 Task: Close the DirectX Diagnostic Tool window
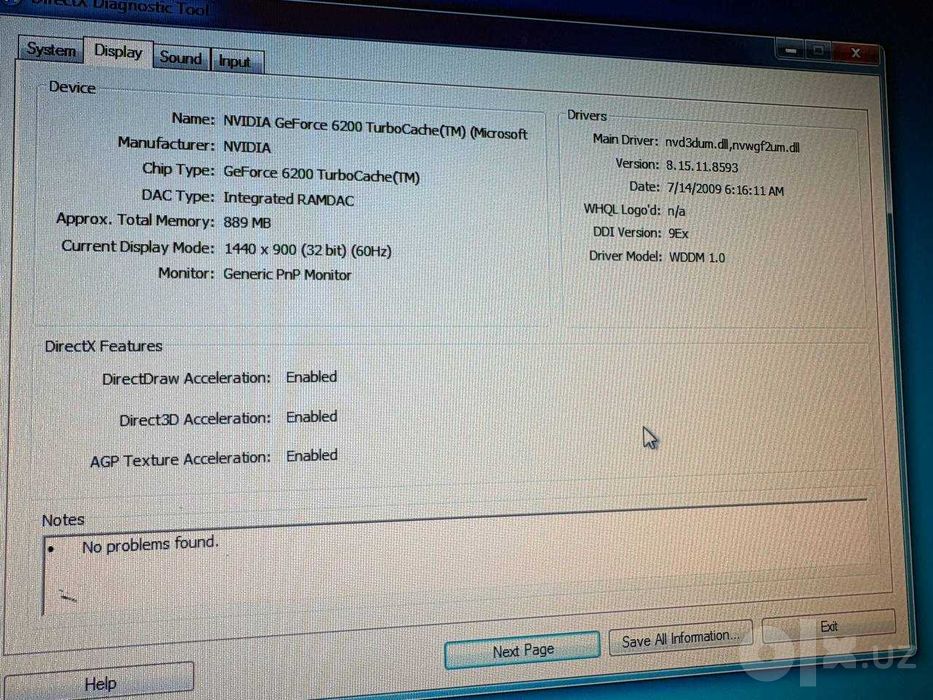tap(856, 52)
